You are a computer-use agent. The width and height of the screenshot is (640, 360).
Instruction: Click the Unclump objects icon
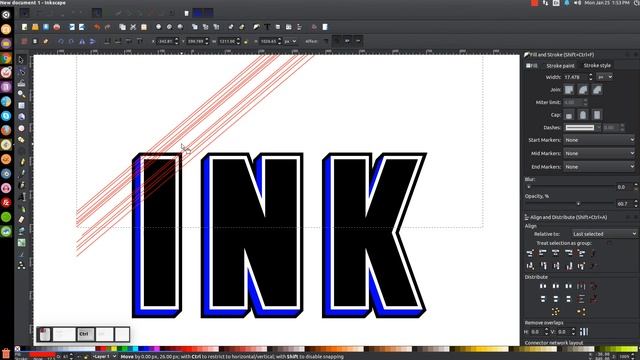582,312
